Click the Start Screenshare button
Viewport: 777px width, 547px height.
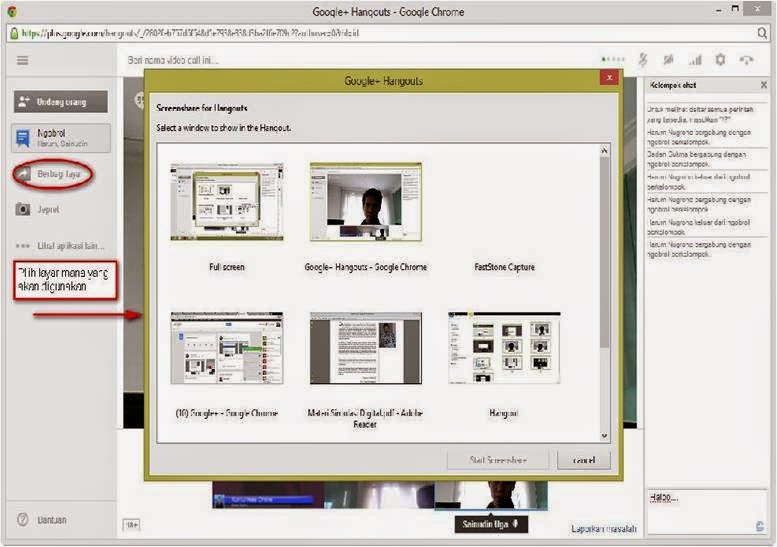pyautogui.click(x=498, y=460)
